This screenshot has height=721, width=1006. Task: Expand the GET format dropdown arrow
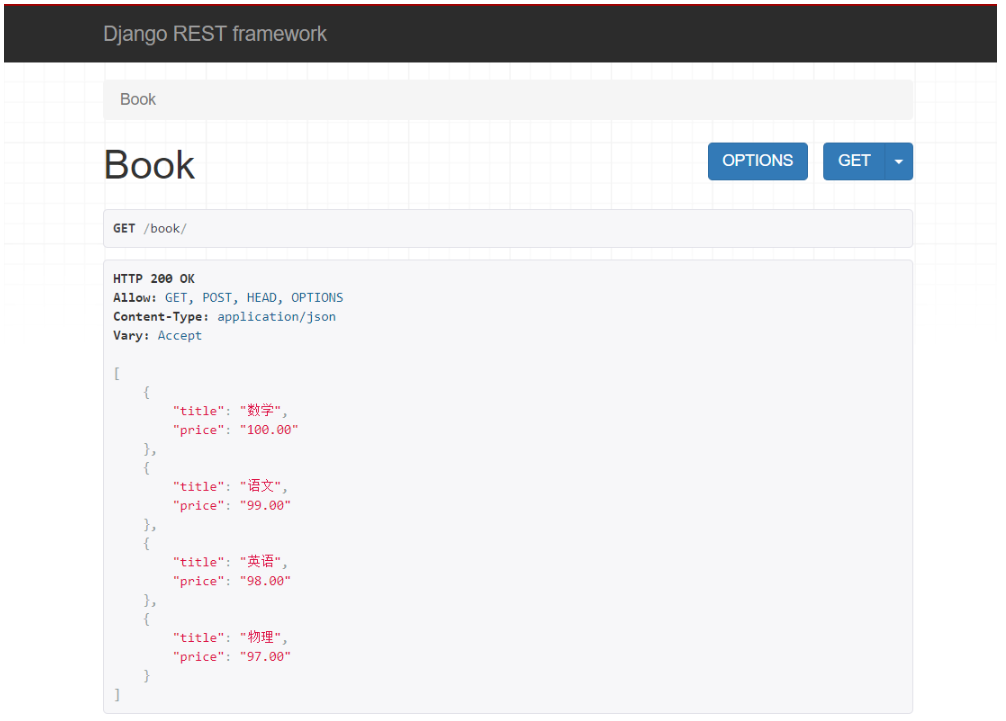click(x=899, y=161)
